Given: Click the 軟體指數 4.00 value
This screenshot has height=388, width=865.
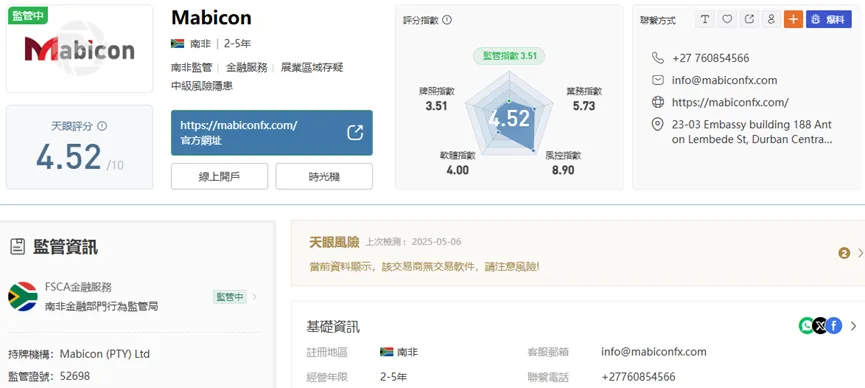Looking at the screenshot, I should (457, 170).
